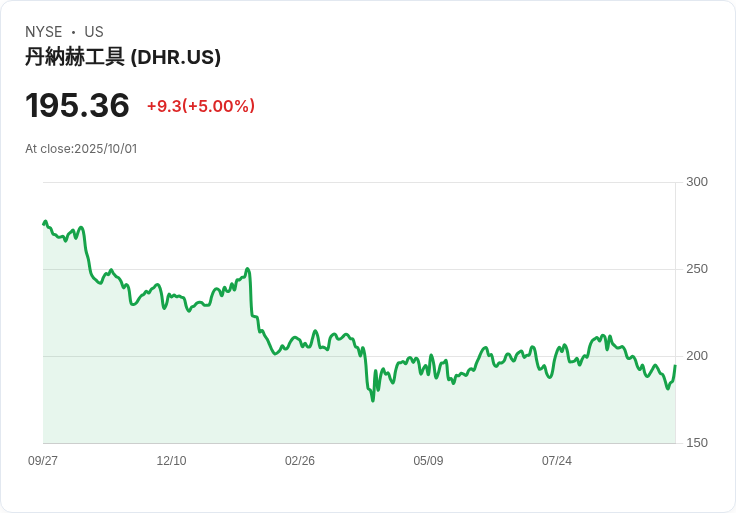The image size is (736, 513).
Task: Click the NYSE exchange label
Action: pos(44,32)
